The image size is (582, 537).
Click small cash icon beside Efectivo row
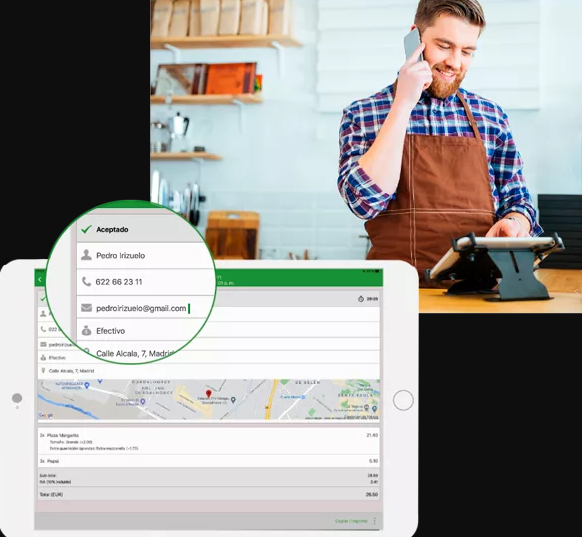(x=43, y=358)
